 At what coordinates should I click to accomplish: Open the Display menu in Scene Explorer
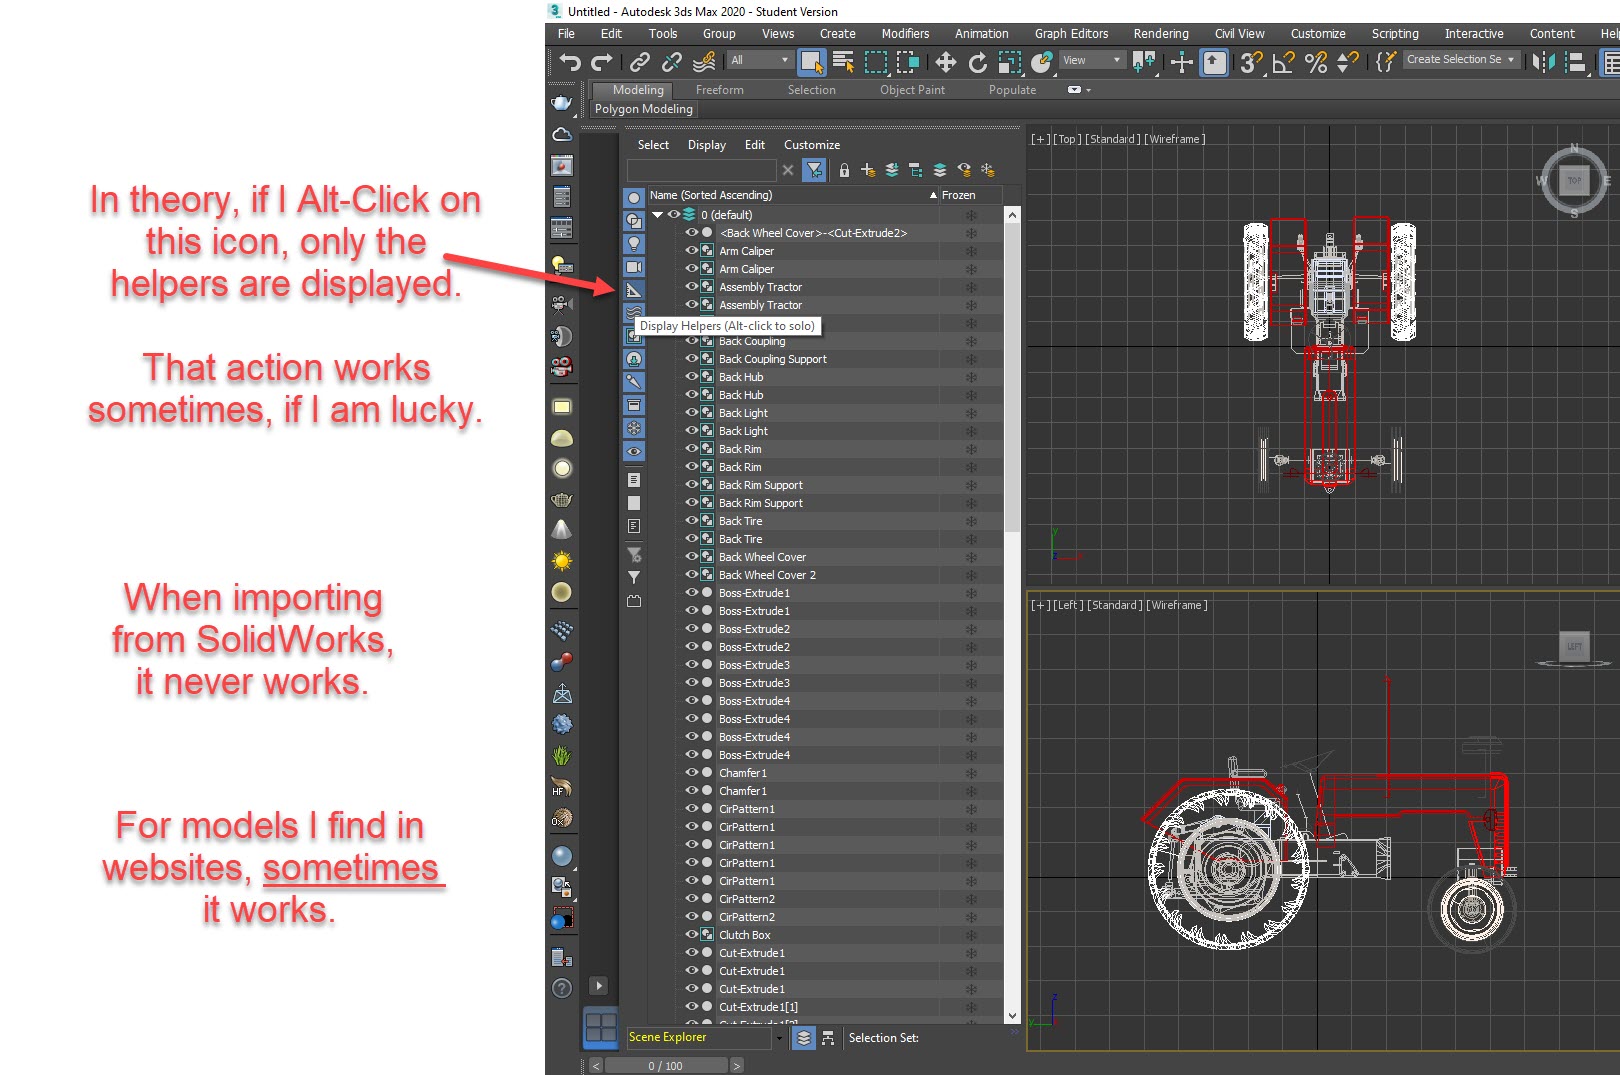tap(707, 145)
